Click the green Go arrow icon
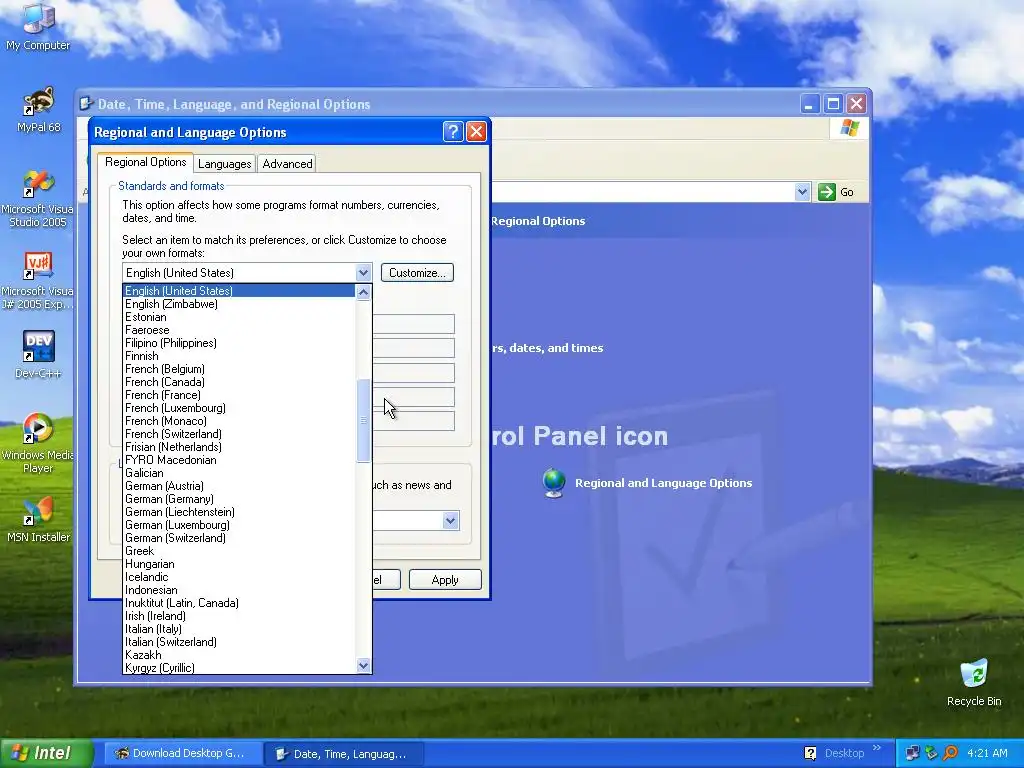1024x768 pixels. [827, 192]
